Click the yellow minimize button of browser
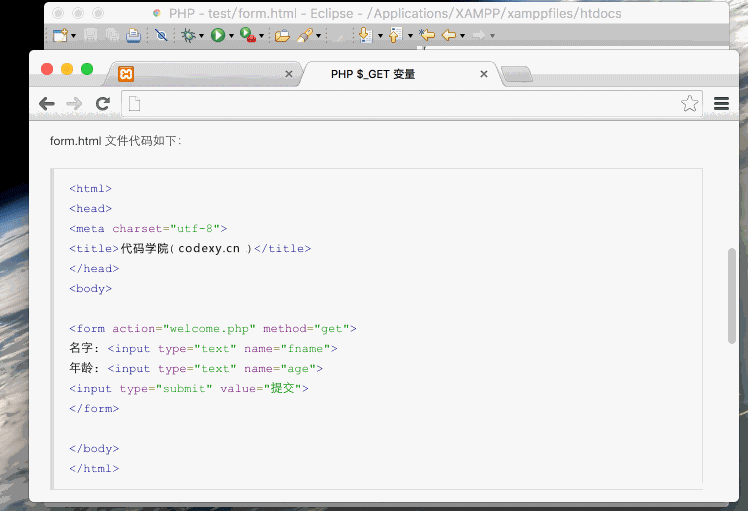The height and width of the screenshot is (511, 748). click(67, 69)
